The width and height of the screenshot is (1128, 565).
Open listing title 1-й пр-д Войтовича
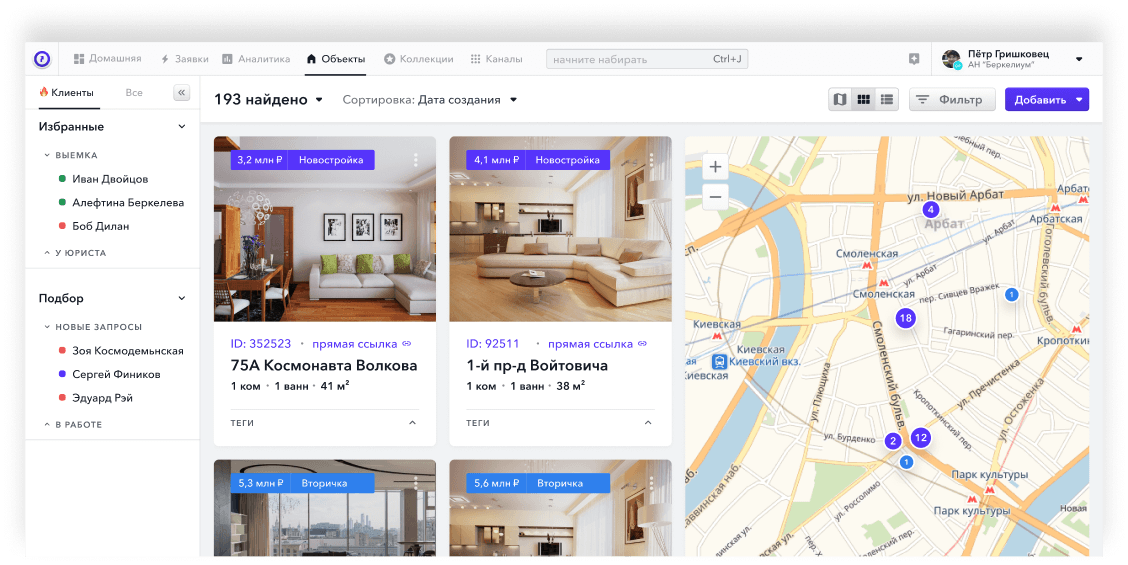[x=537, y=366]
